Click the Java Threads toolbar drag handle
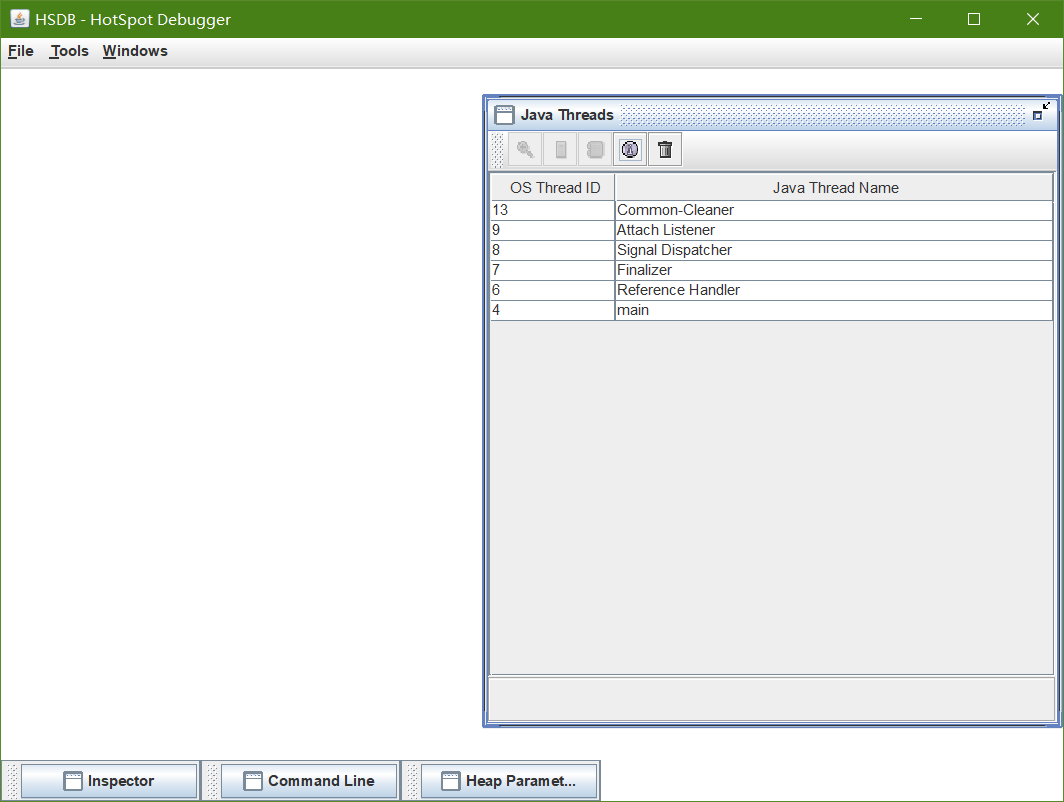This screenshot has height=802, width=1064. 497,149
